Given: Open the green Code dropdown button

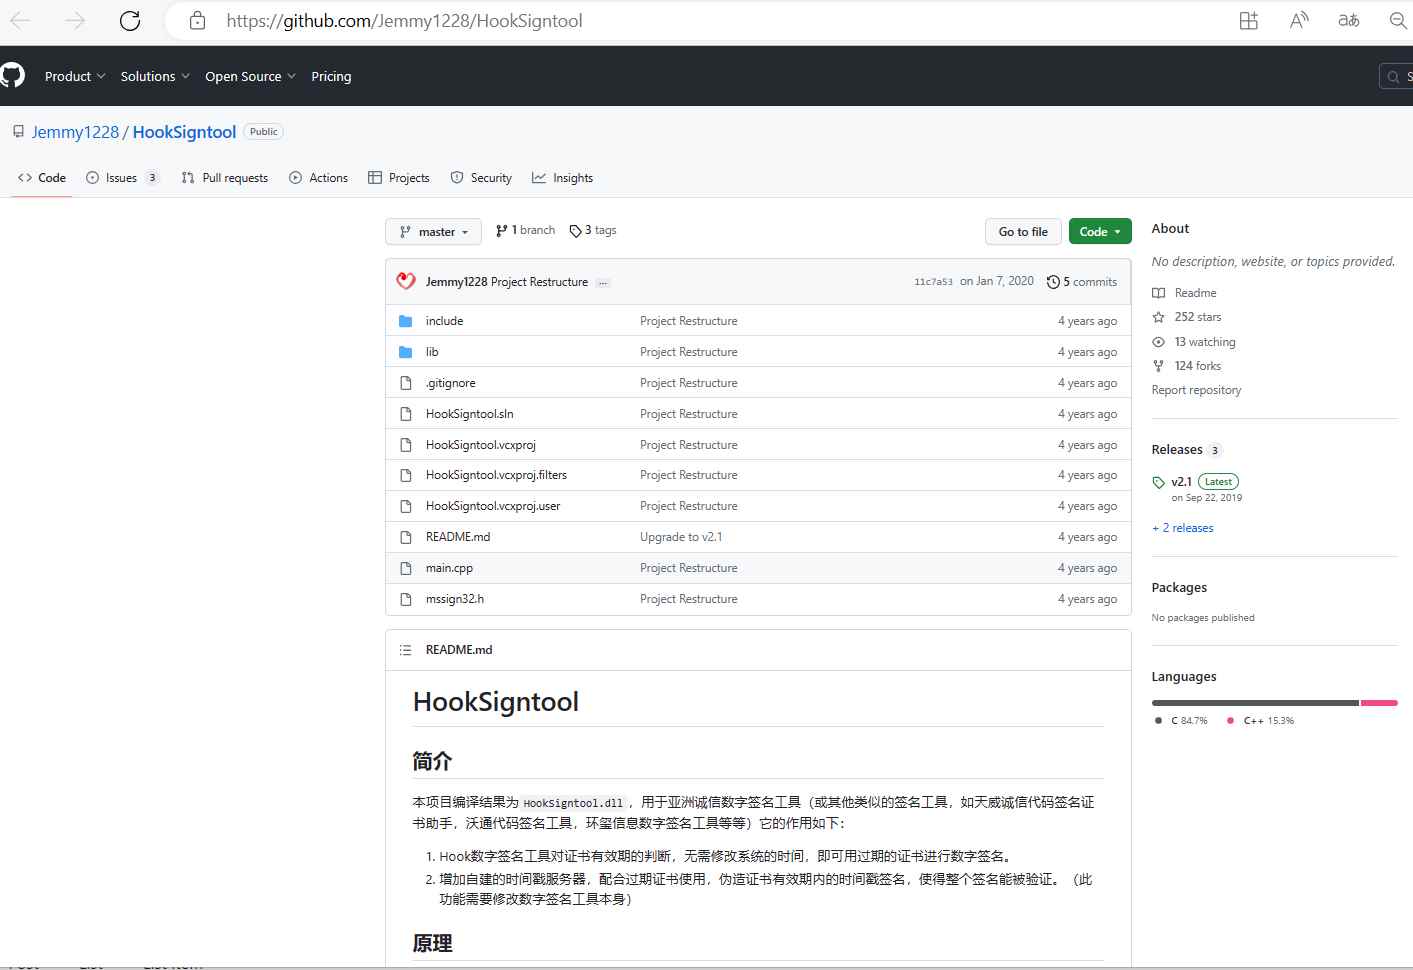Looking at the screenshot, I should point(1100,231).
